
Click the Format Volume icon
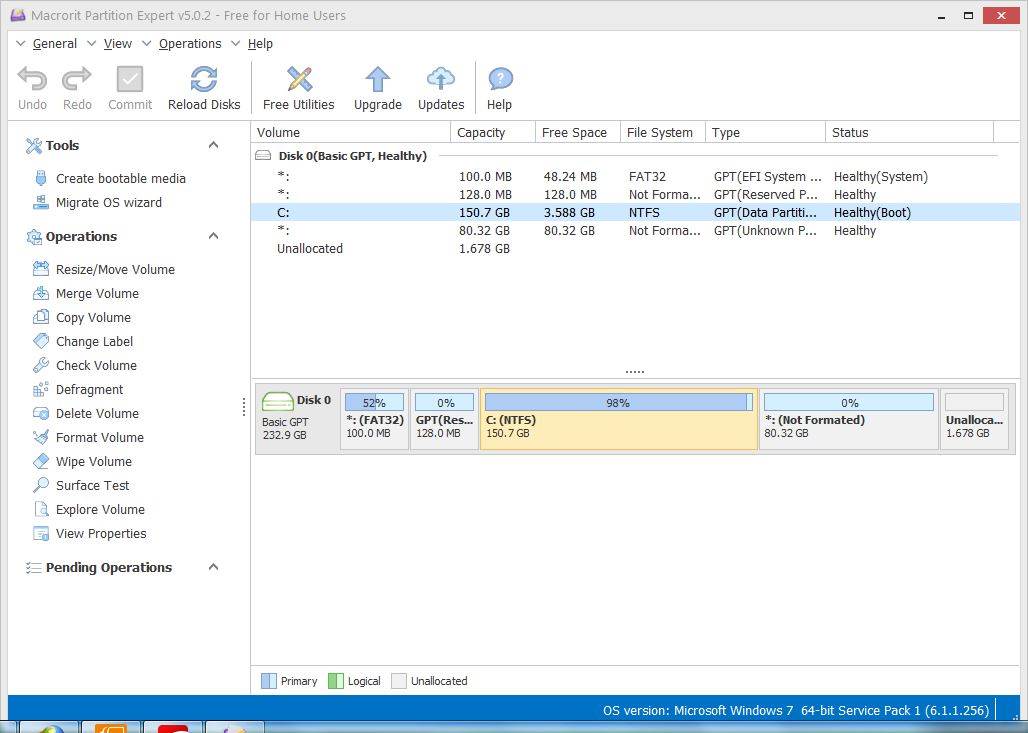pyautogui.click(x=41, y=437)
